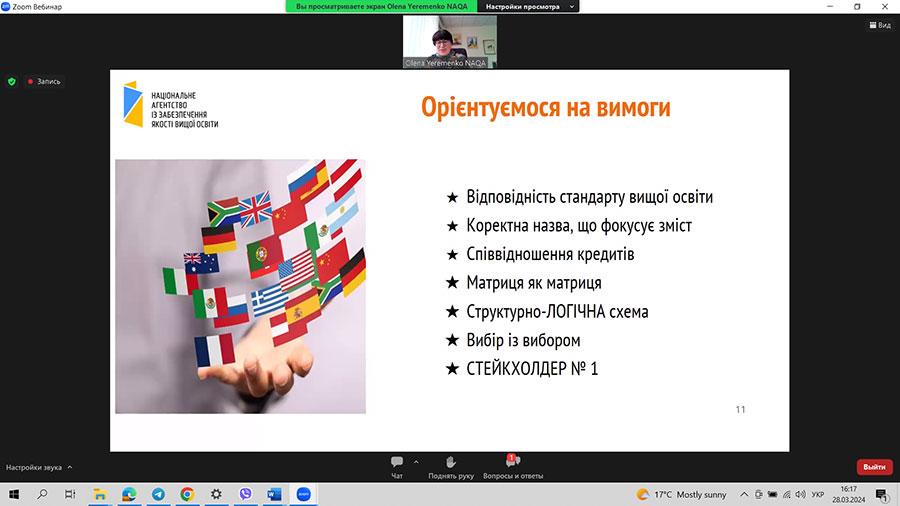This screenshot has width=900, height=506.
Task: Launch File Explorer from taskbar
Action: (100, 494)
